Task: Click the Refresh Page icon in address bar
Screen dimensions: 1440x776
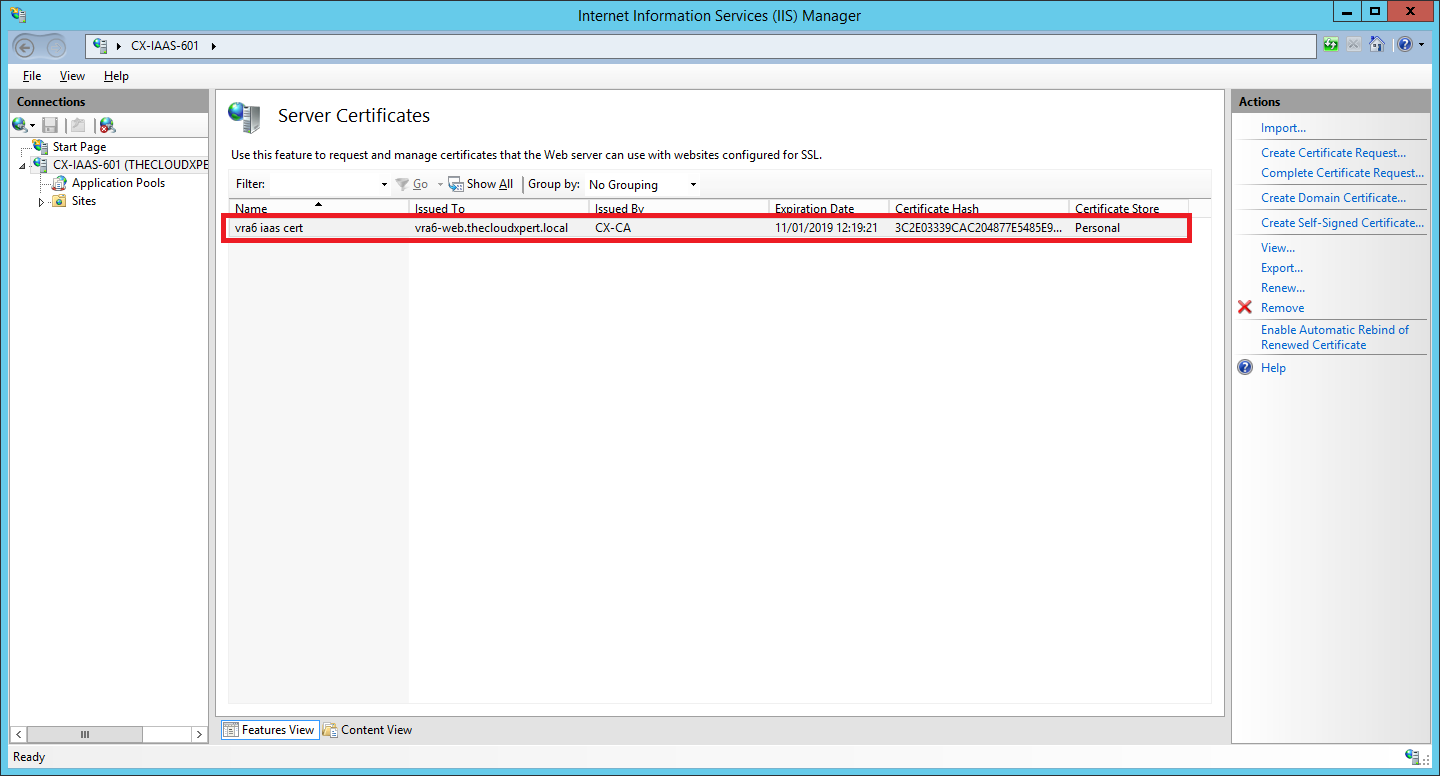Action: tap(1331, 45)
